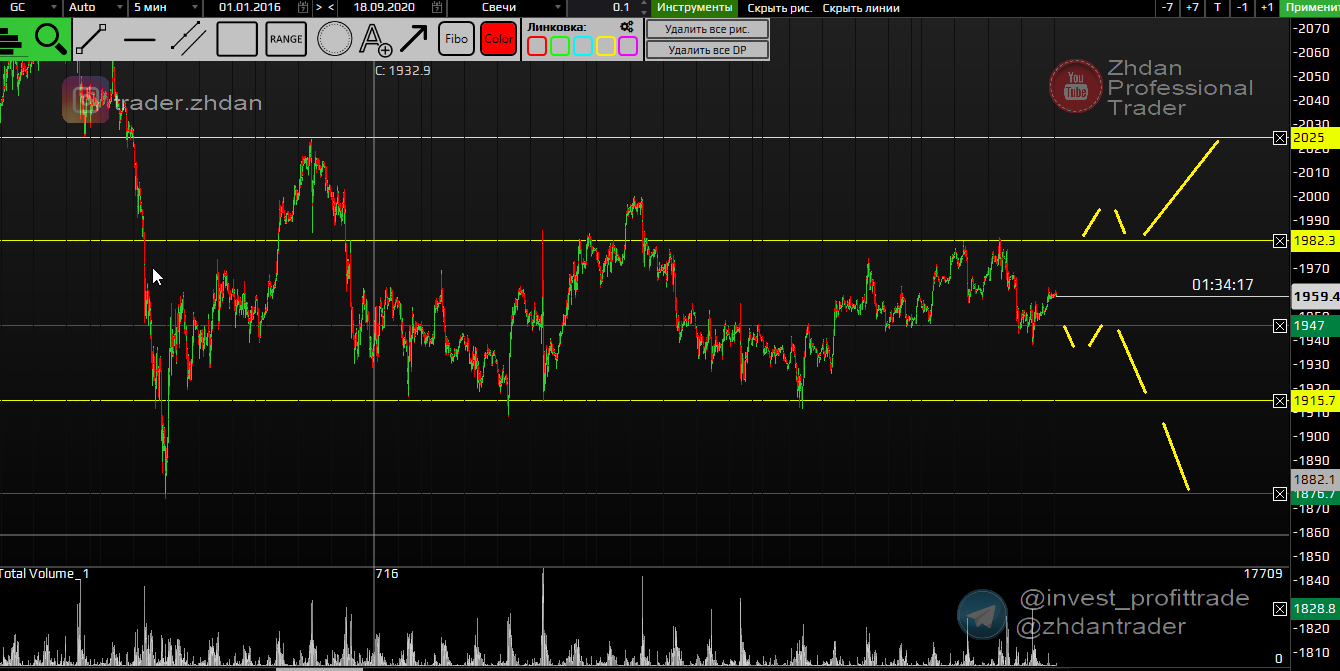Viewport: 1340px width, 671px height.
Task: Toggle the X box on the 1915.7 level
Action: [1280, 401]
